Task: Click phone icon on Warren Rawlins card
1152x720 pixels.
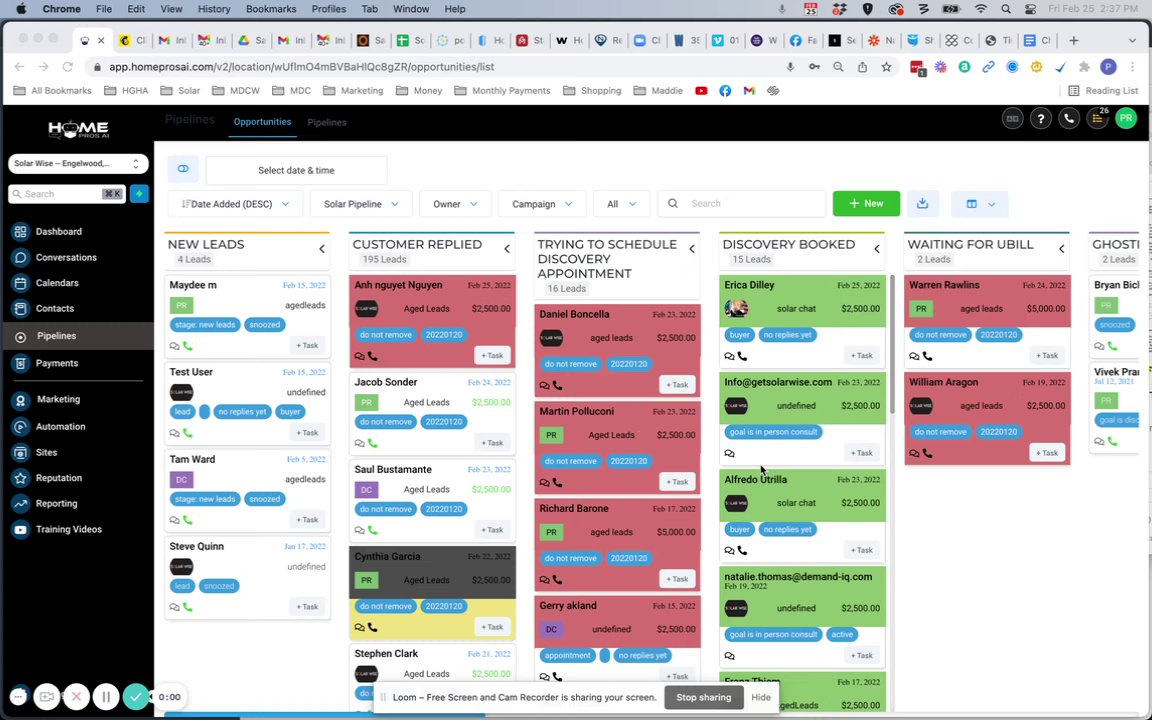Action: [928, 356]
